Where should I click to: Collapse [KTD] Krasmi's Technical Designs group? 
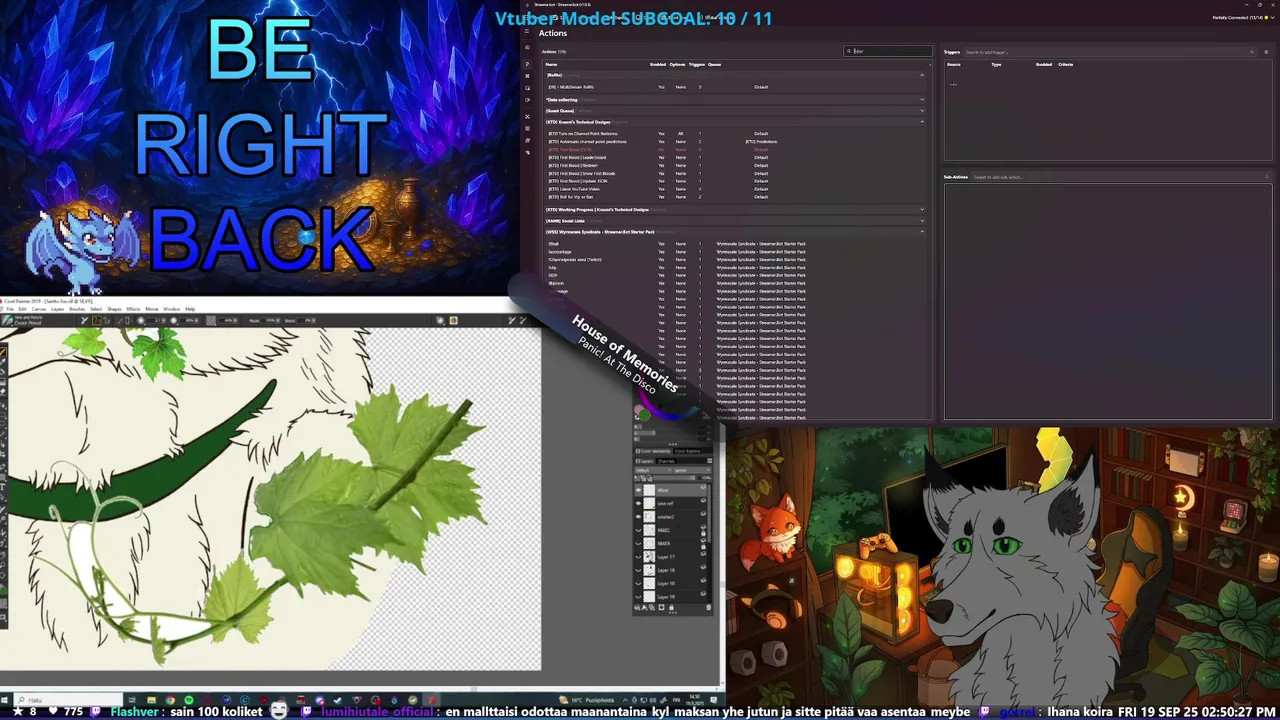(922, 122)
